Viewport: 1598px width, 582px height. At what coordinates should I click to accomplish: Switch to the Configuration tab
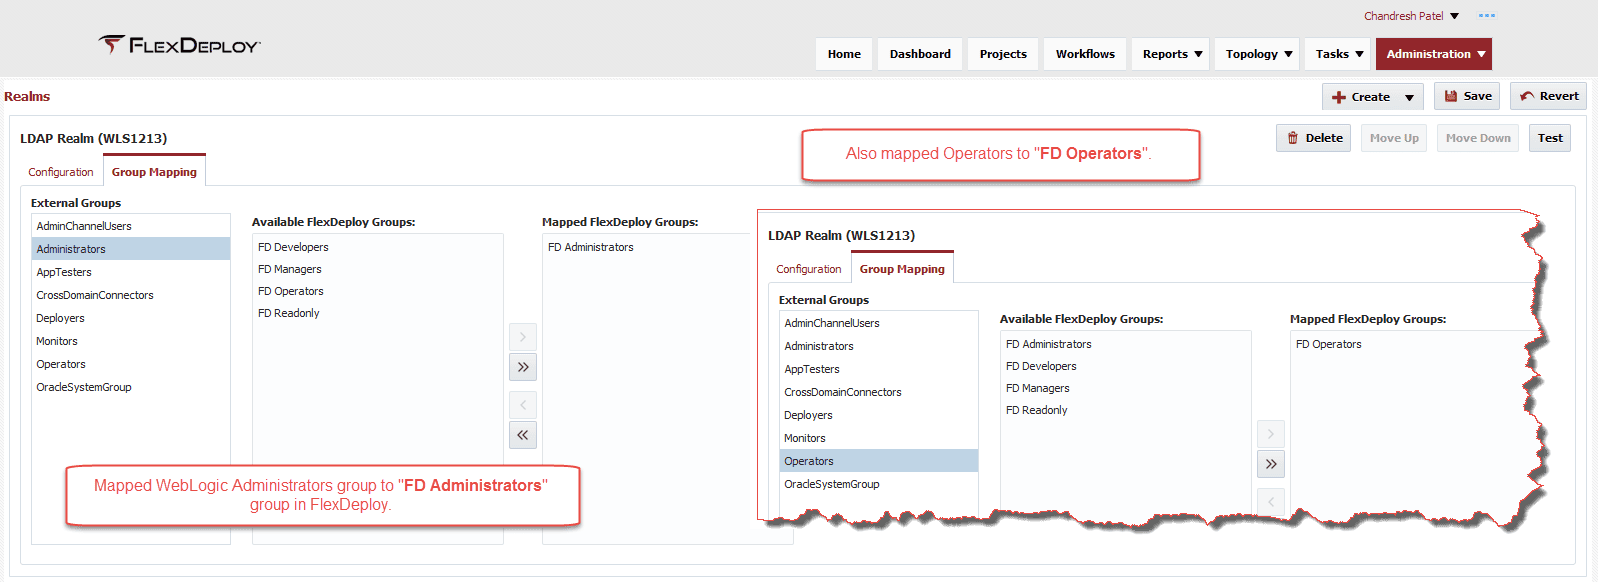[61, 172]
